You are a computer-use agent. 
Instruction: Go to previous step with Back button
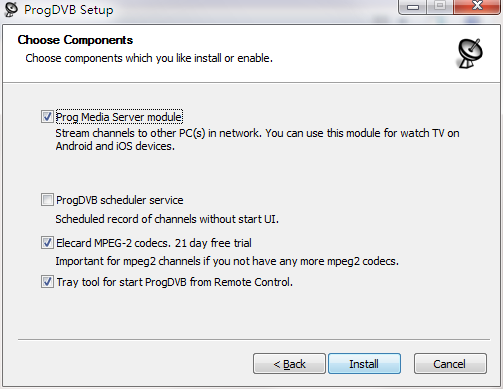(289, 364)
